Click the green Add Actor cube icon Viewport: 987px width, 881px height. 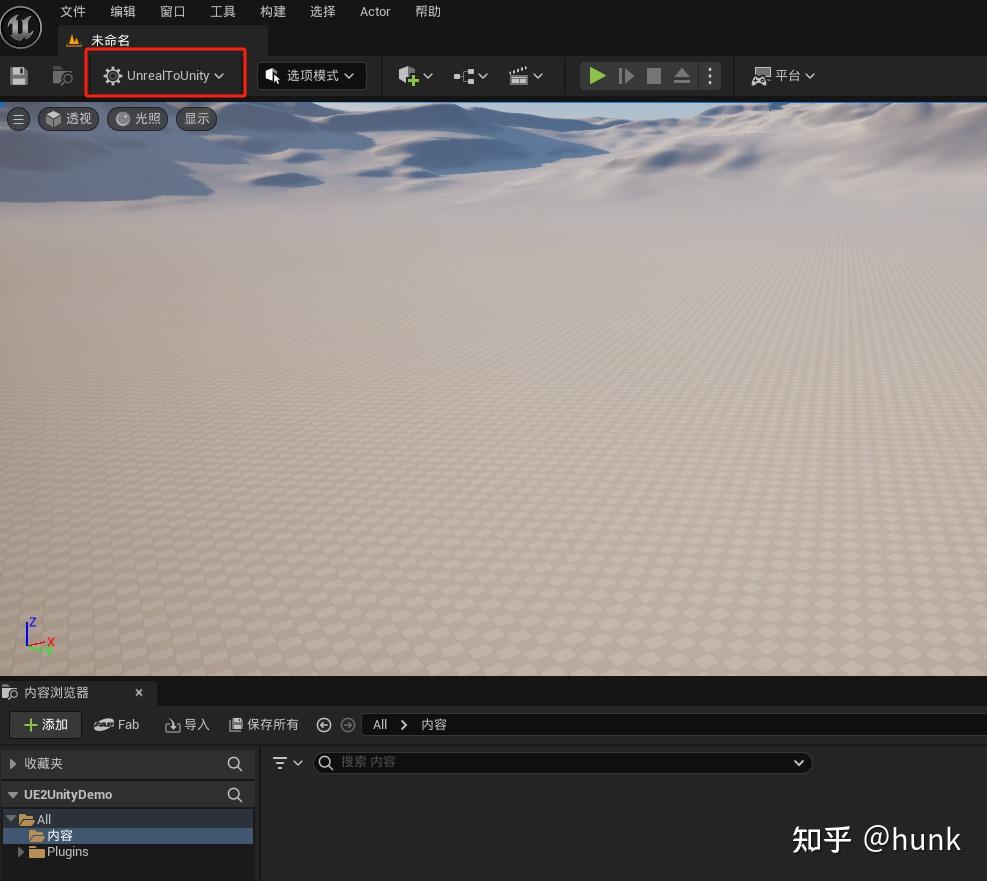tap(410, 75)
